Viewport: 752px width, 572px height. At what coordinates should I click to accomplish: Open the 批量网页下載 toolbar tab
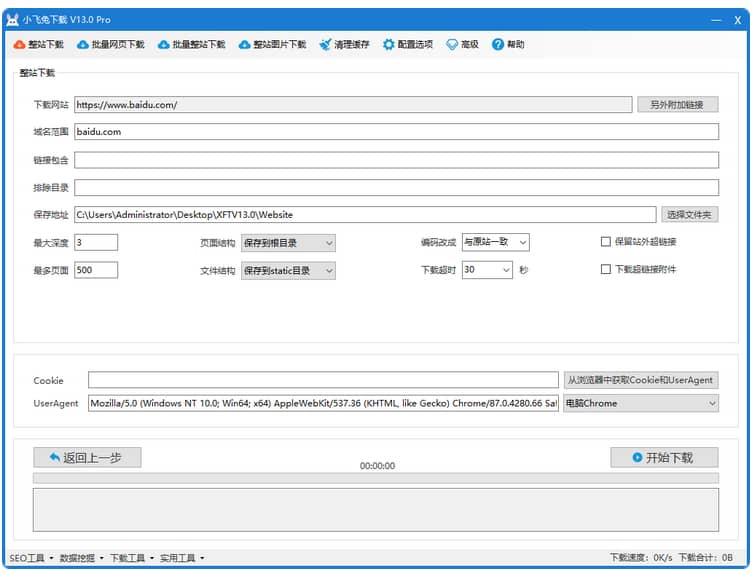111,45
